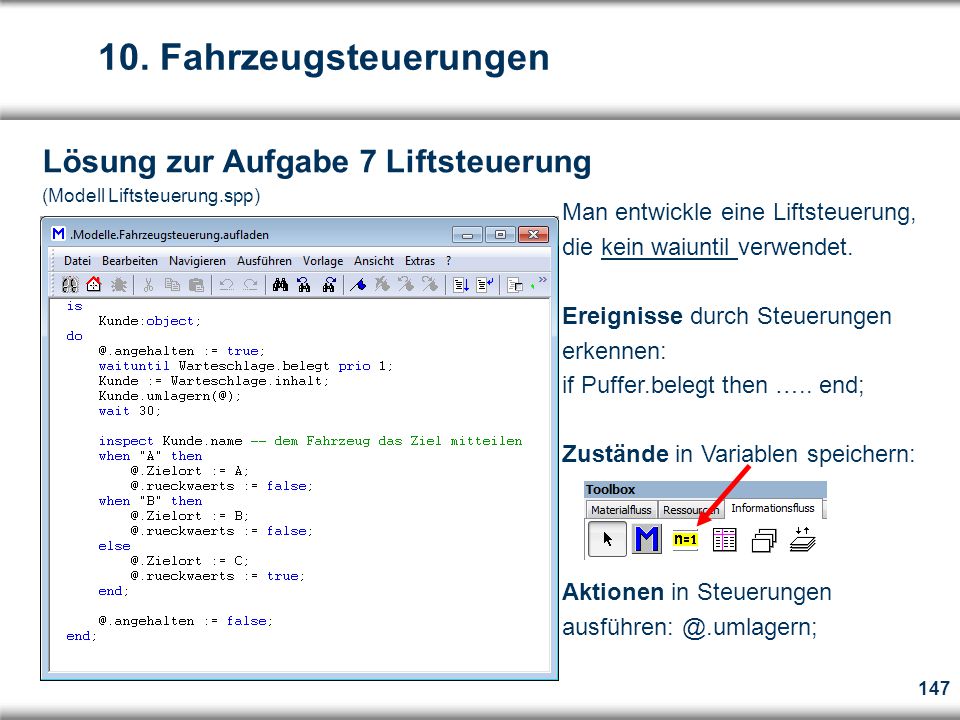Open the Bearbeiten menu
This screenshot has height=720, width=960.
(130, 261)
